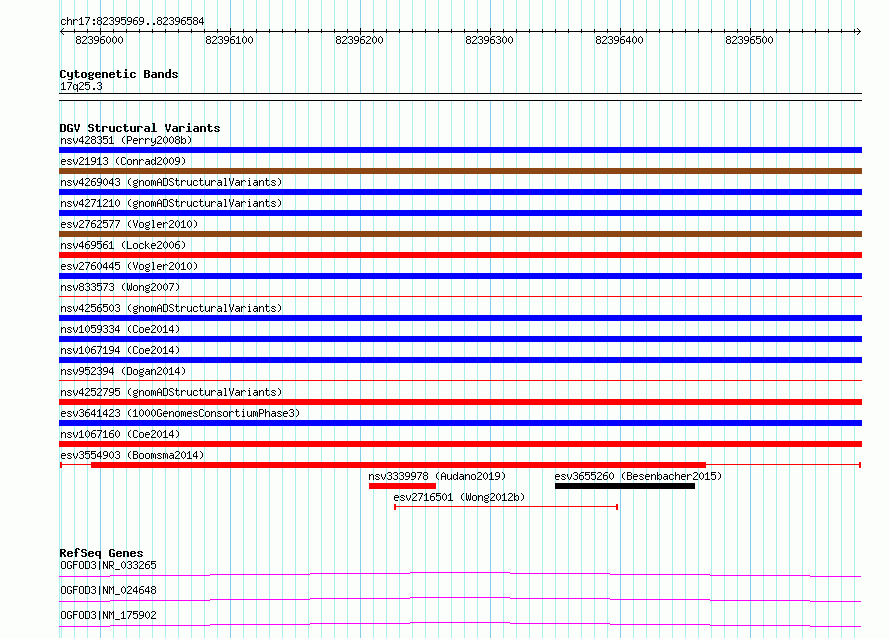Click the thin red line under nsv833573
Screen dimensions: 890x638
(x=460, y=296)
